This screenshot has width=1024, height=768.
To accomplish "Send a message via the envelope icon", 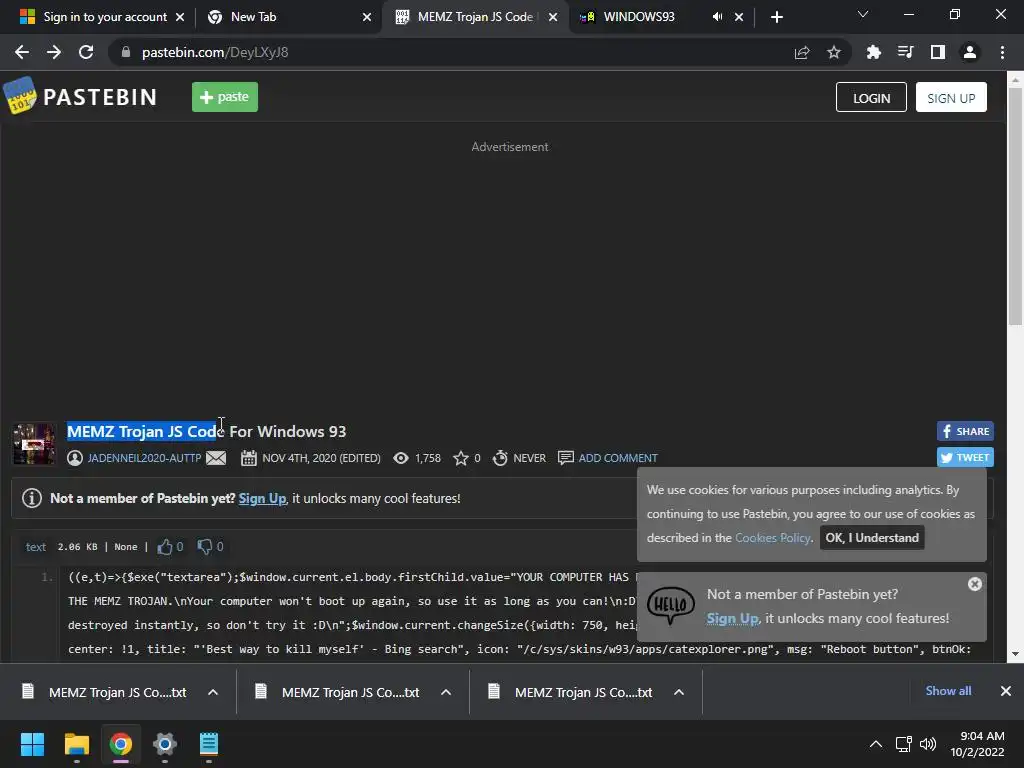I will click(216, 458).
